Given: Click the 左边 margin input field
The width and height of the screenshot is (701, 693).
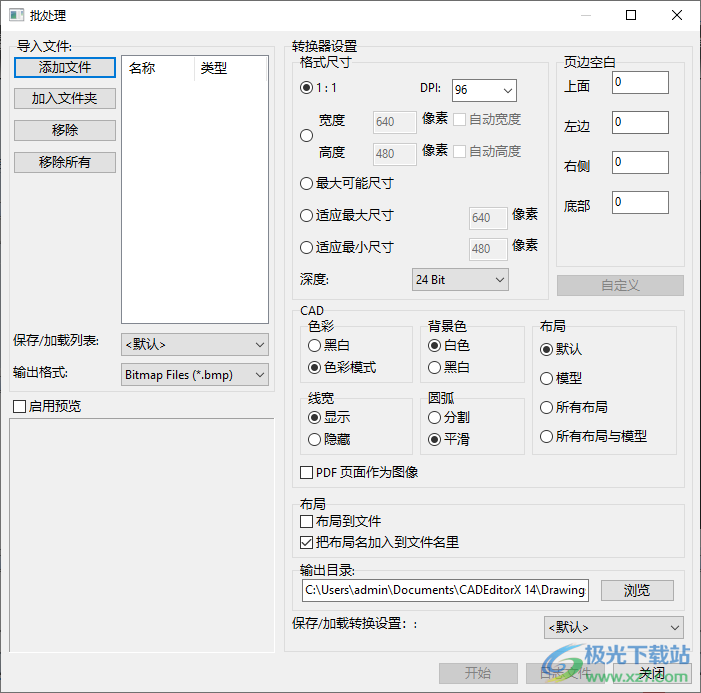Looking at the screenshot, I should tap(640, 122).
